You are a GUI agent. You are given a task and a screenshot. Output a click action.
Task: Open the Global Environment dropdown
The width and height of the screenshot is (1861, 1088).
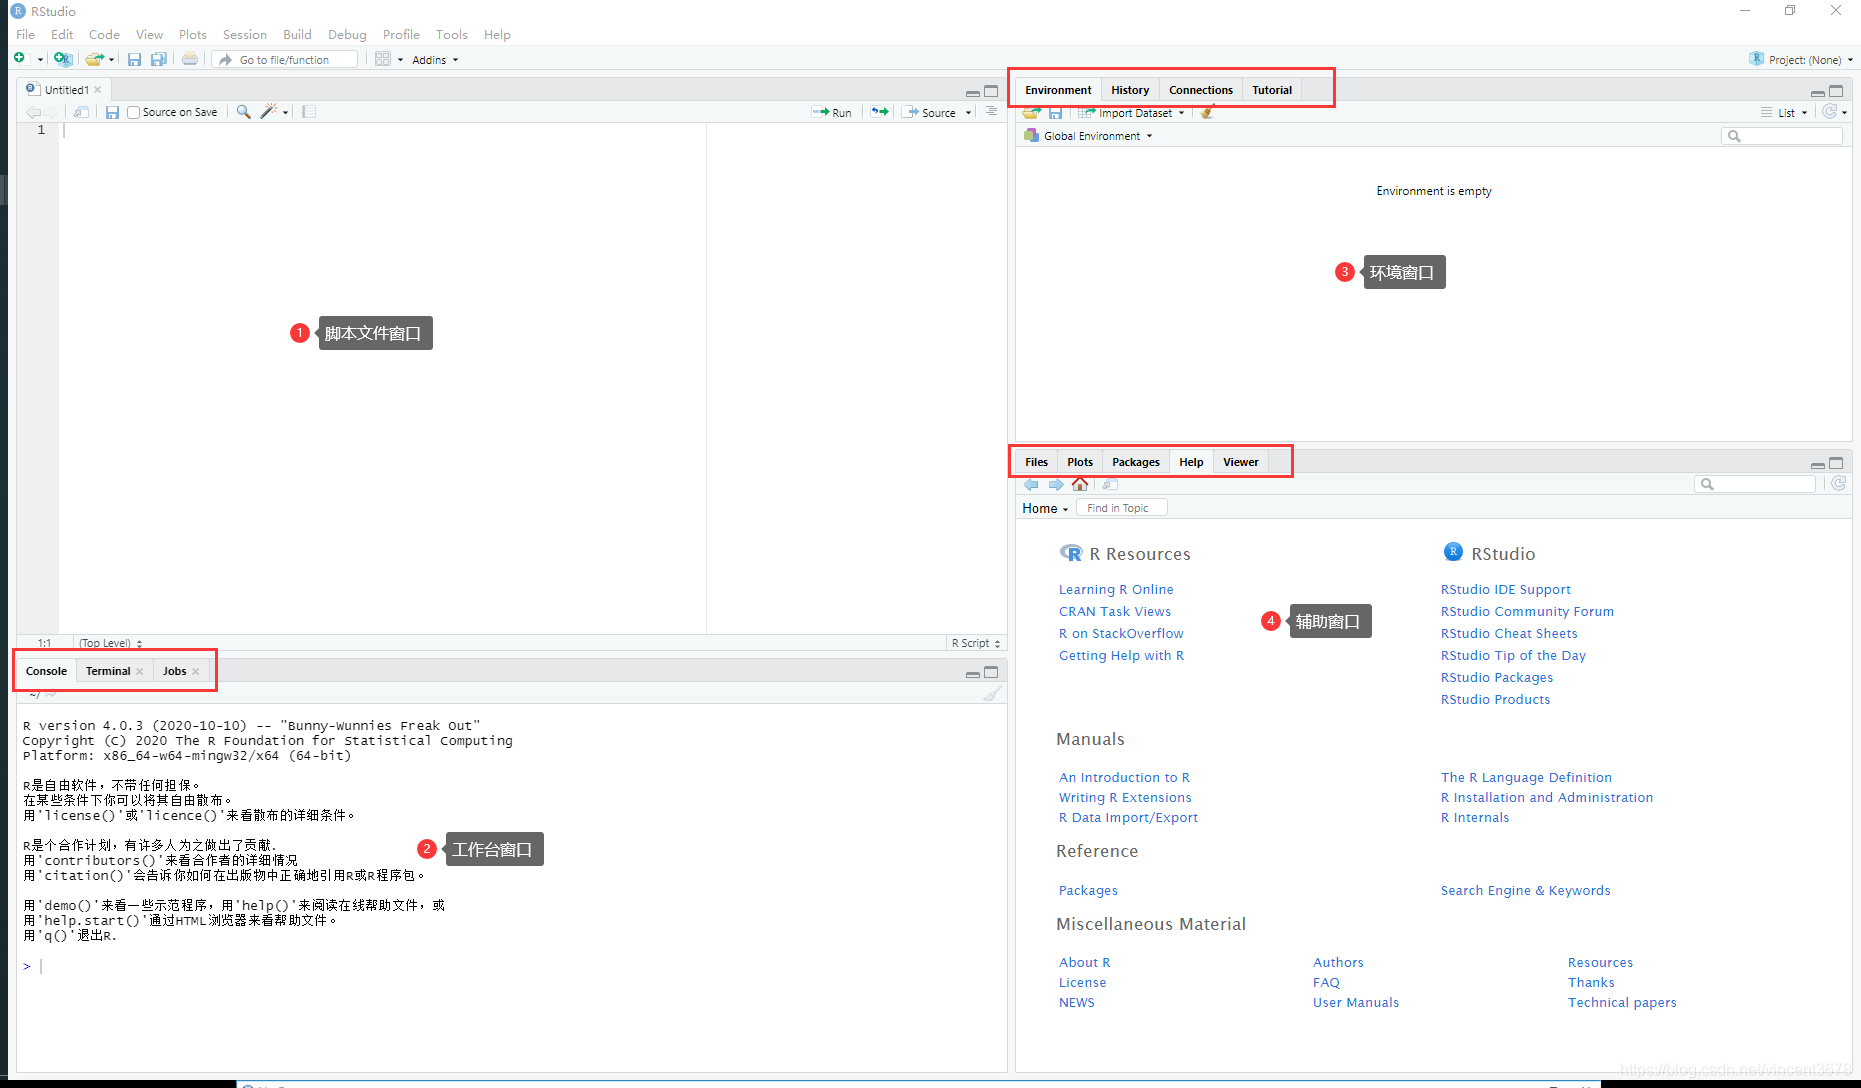[1088, 136]
